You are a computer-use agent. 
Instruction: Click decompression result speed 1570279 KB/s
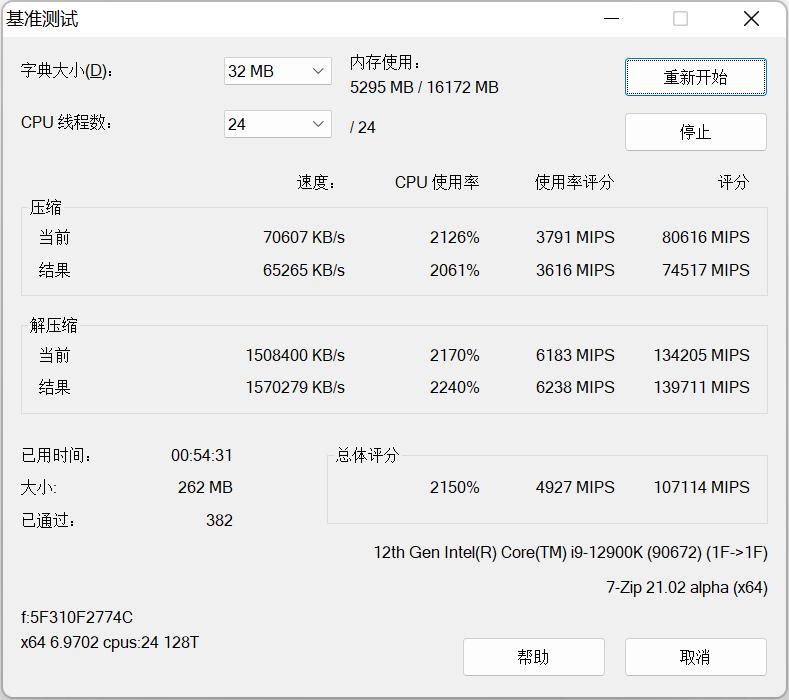295,387
